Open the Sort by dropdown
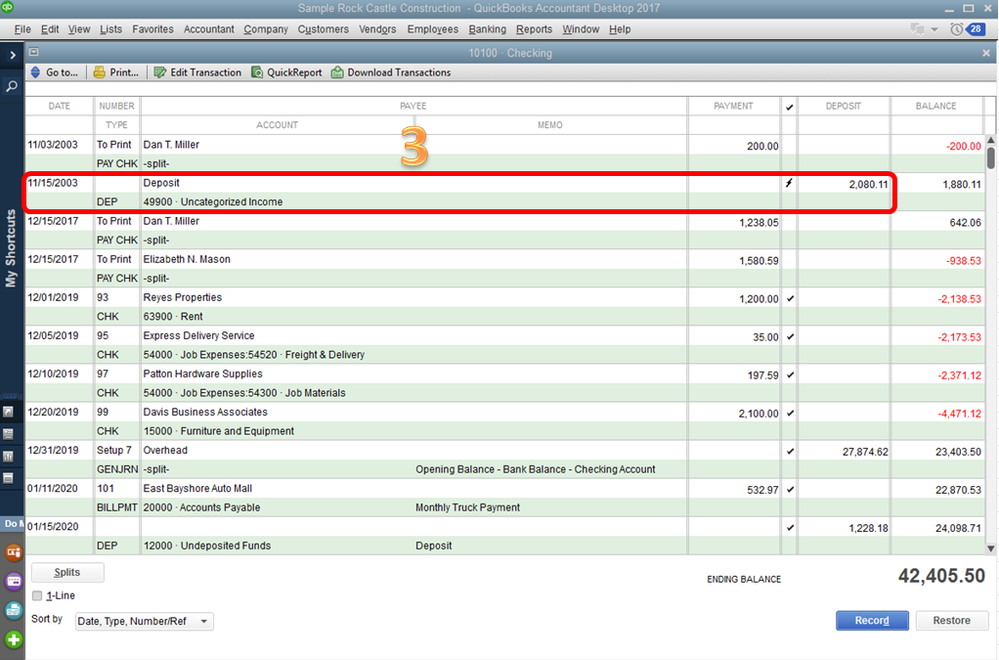The image size is (999, 660). tap(144, 621)
